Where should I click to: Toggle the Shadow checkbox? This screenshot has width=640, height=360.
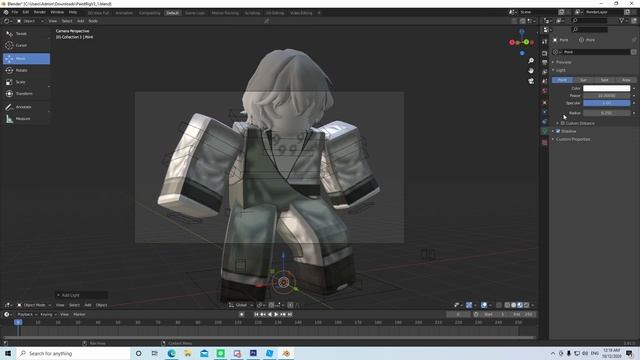558,131
